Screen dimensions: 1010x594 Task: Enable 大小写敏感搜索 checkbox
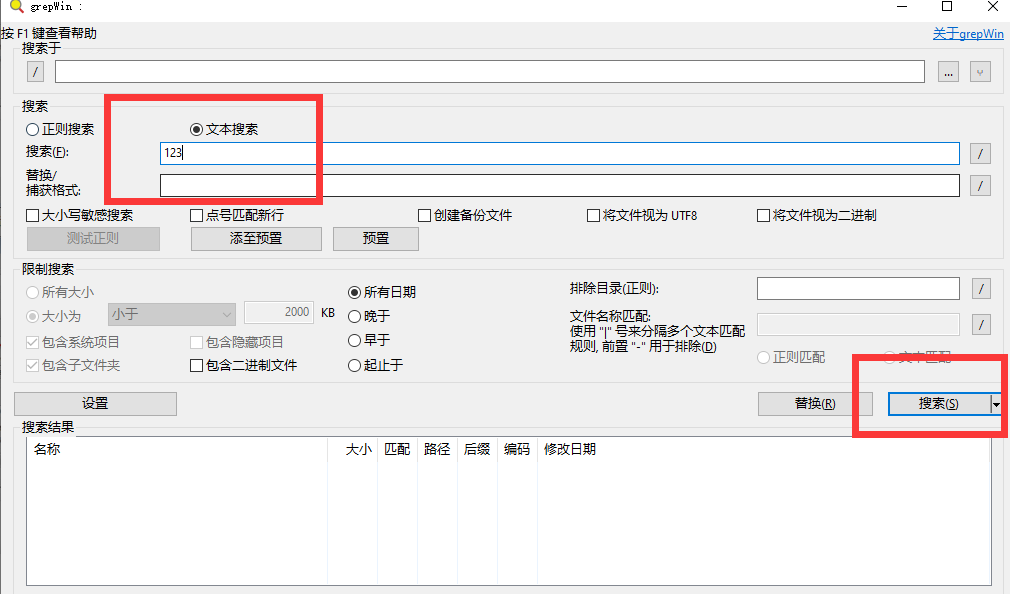point(33,215)
